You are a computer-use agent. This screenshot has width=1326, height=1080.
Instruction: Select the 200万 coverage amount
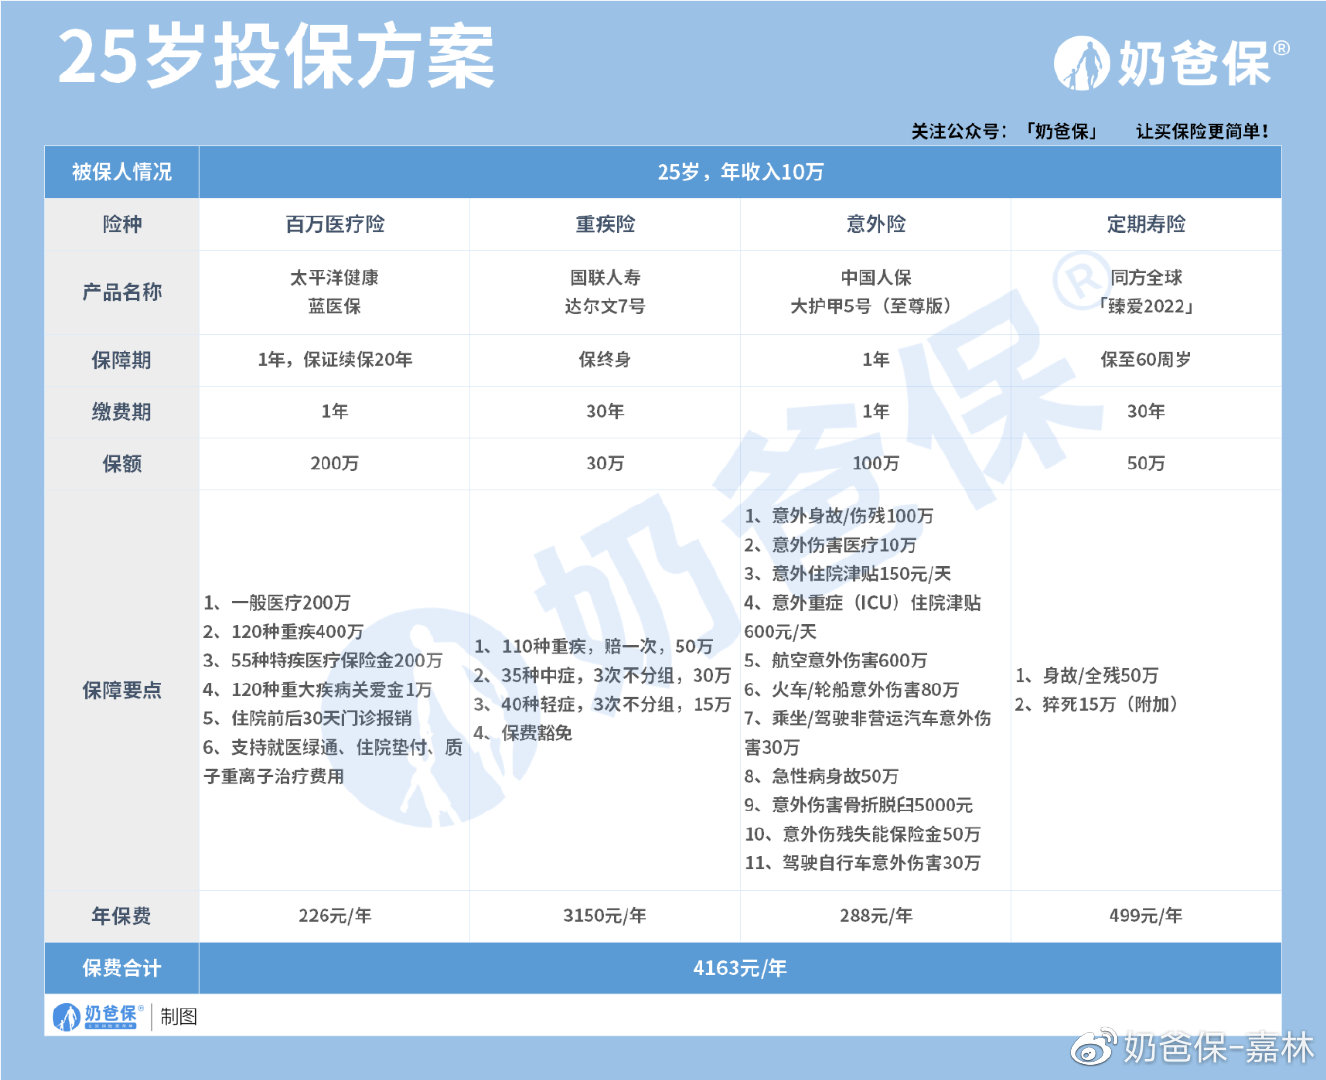pyautogui.click(x=335, y=464)
